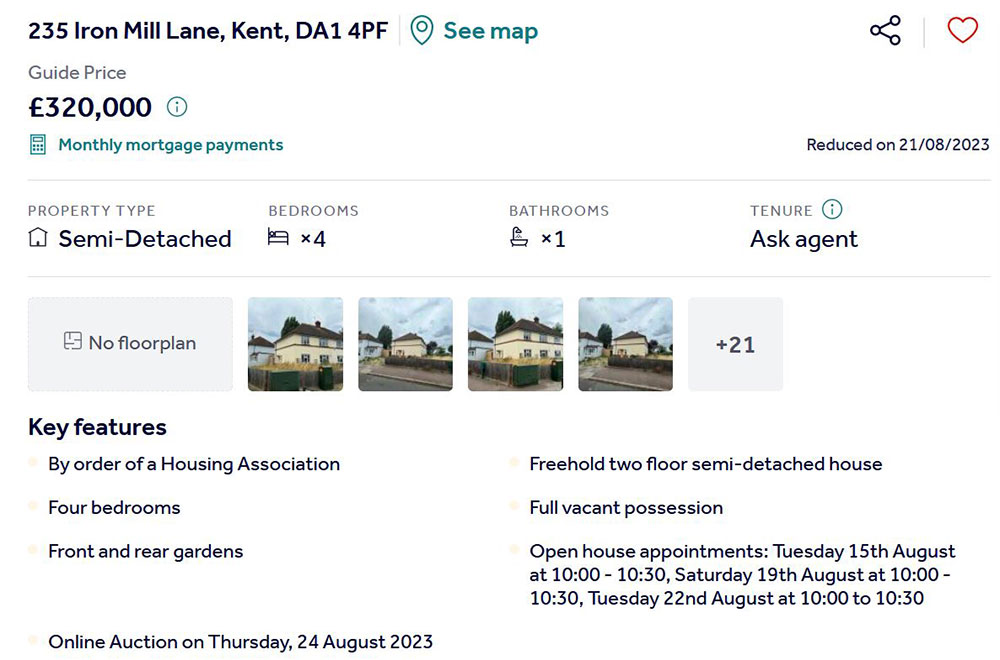This screenshot has width=1000, height=660.
Task: Click the Ask agent tenure text
Action: click(804, 239)
